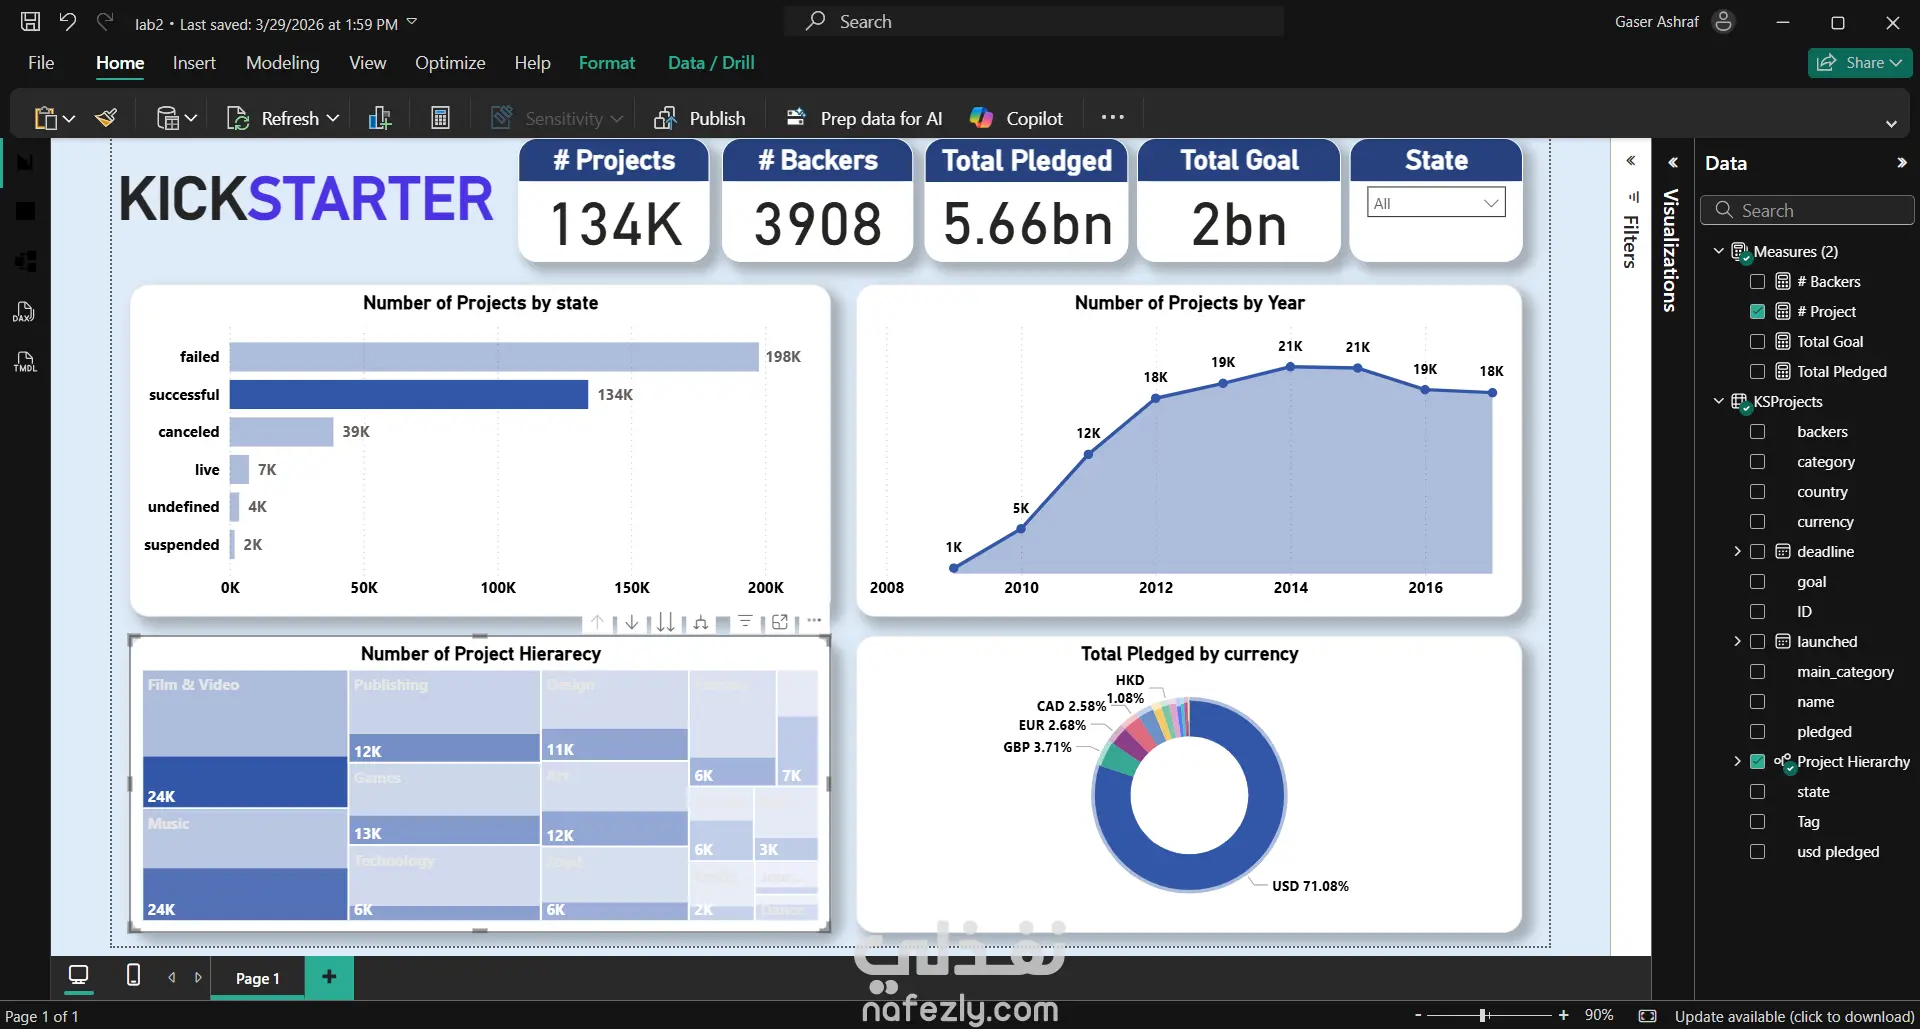Open DAX query view
Image resolution: width=1920 pixels, height=1029 pixels.
pos(25,312)
